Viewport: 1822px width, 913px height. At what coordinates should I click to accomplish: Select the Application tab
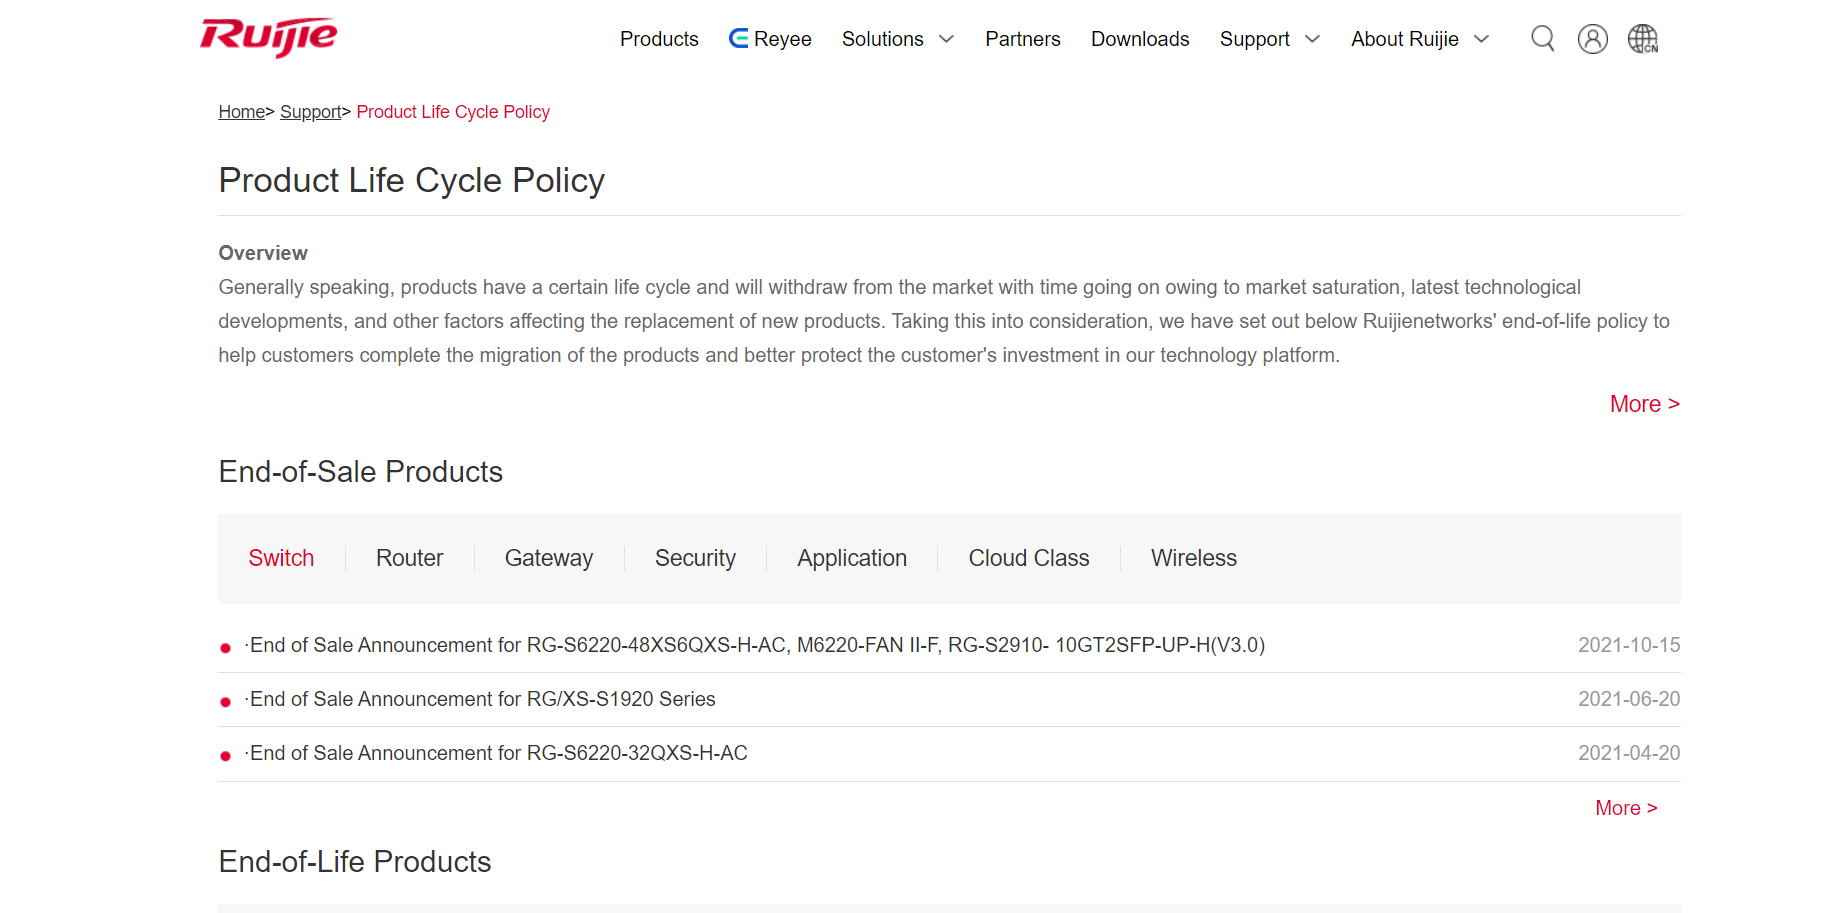pos(852,558)
